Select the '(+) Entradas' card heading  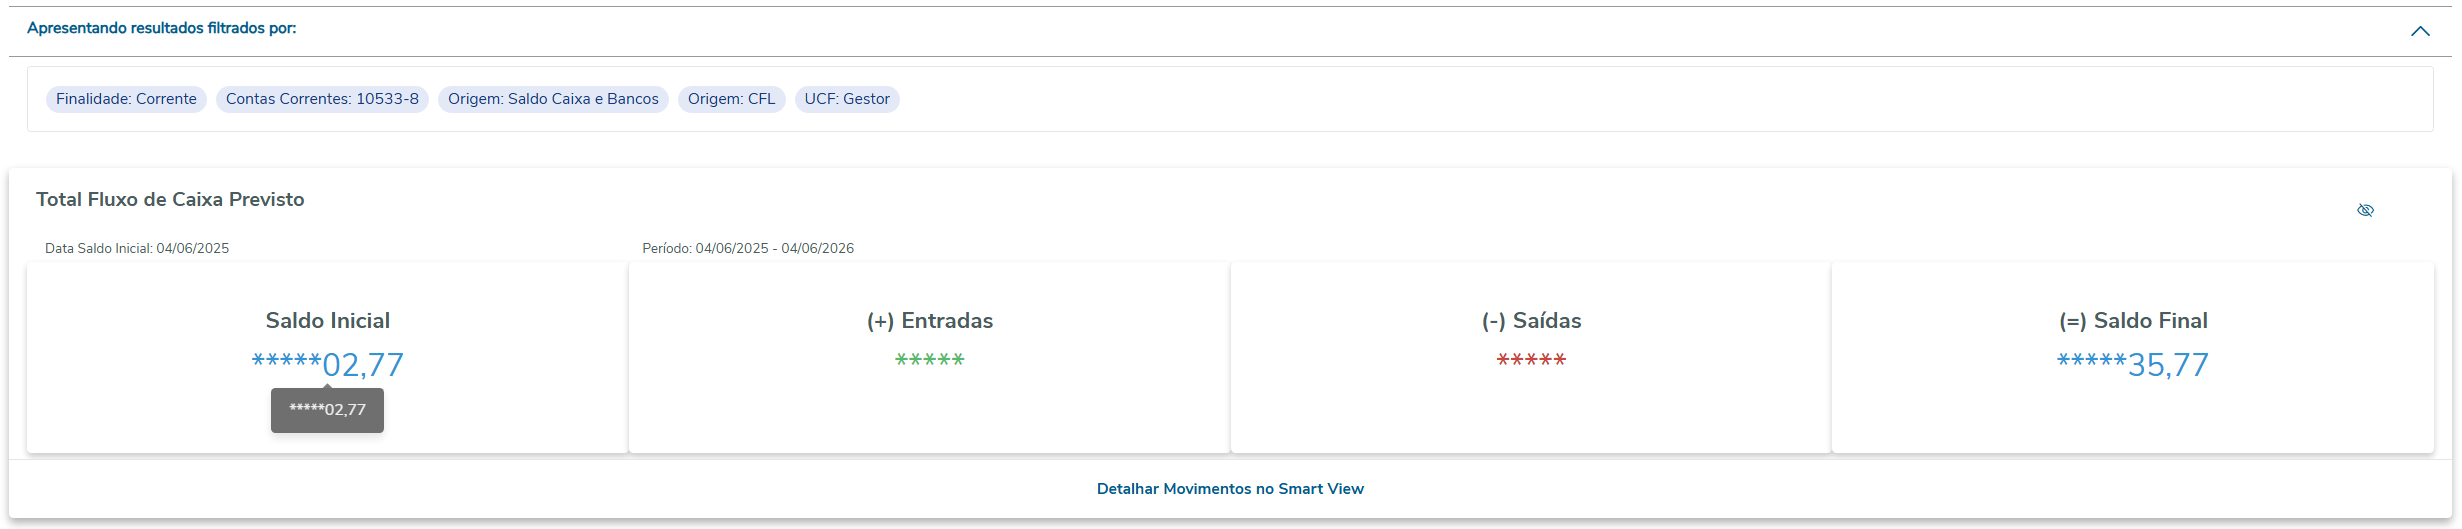[x=930, y=321]
